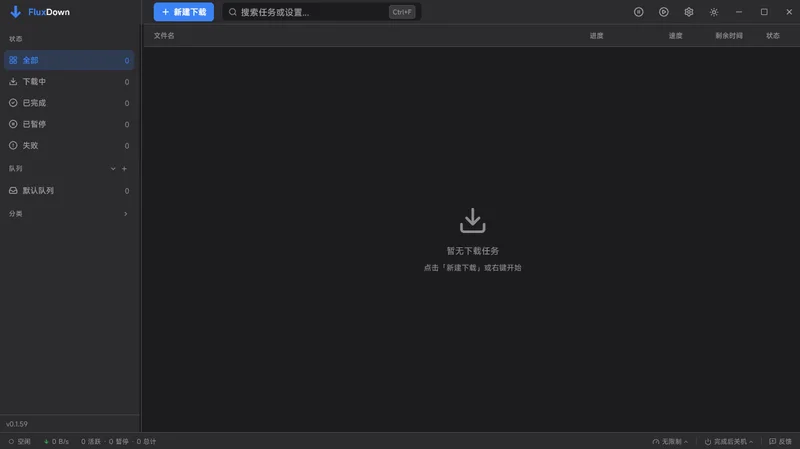
Task: Select 全部 in the status sidebar
Action: click(69, 60)
